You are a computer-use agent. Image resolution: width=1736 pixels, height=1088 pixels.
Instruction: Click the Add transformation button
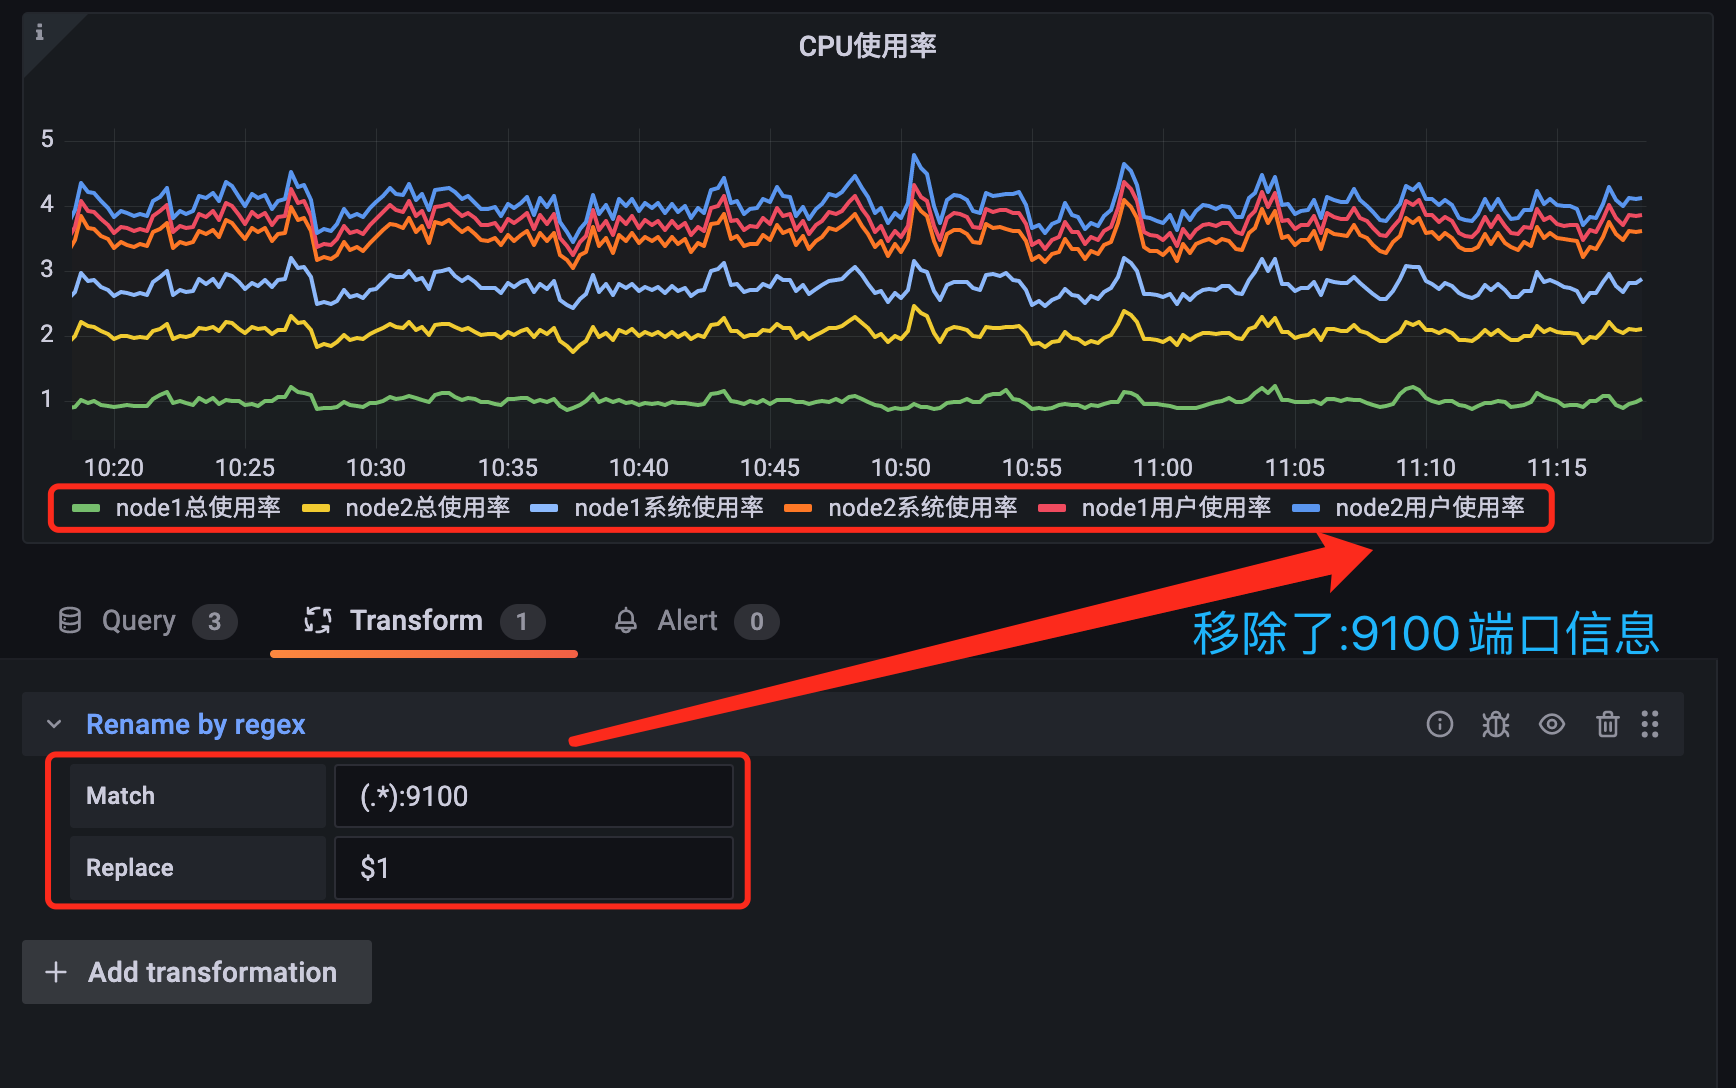pos(196,971)
